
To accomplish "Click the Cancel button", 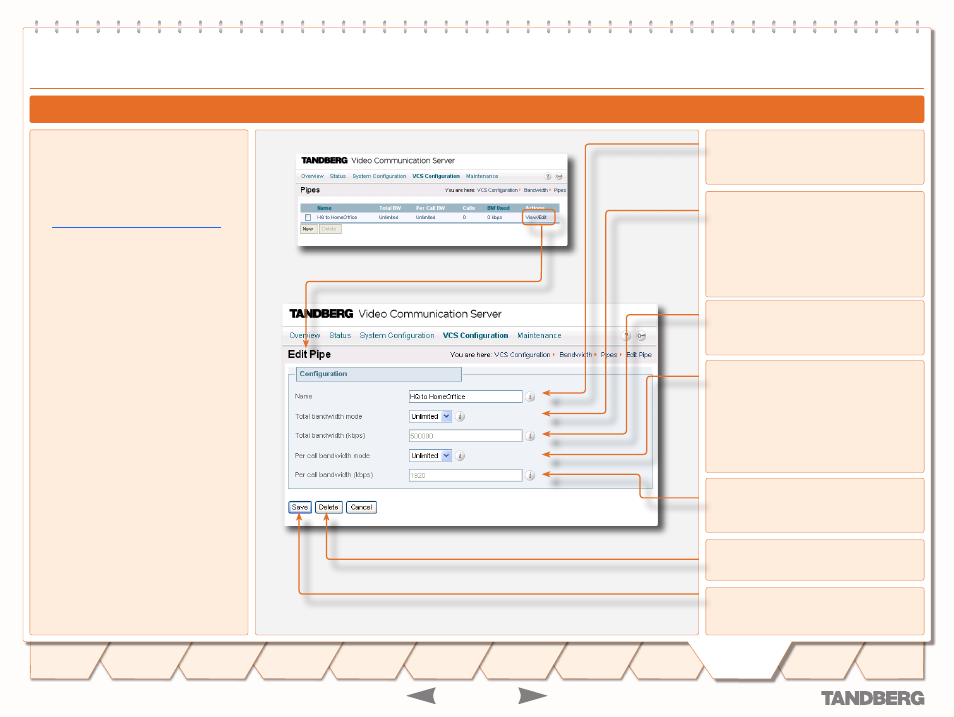I will coord(361,508).
